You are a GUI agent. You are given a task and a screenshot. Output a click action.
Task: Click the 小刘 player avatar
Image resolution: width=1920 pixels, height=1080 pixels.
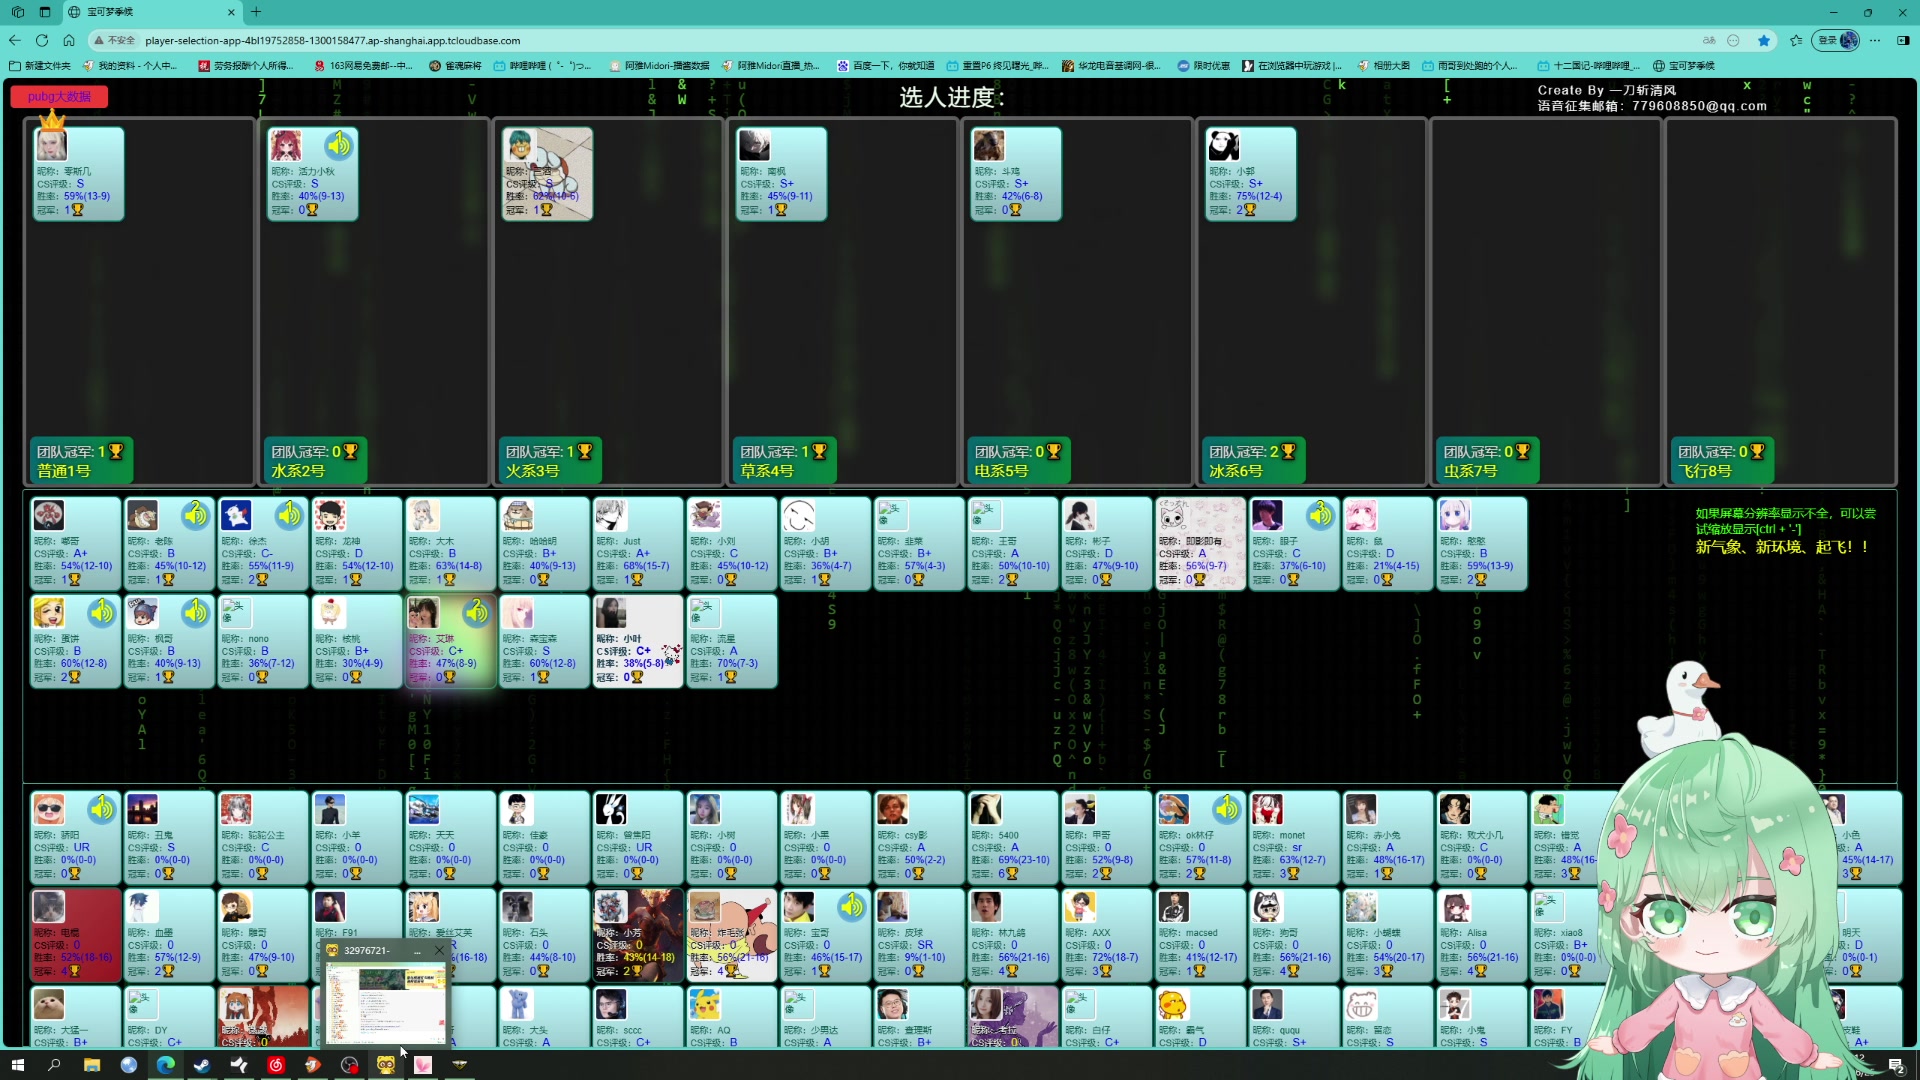click(x=705, y=516)
